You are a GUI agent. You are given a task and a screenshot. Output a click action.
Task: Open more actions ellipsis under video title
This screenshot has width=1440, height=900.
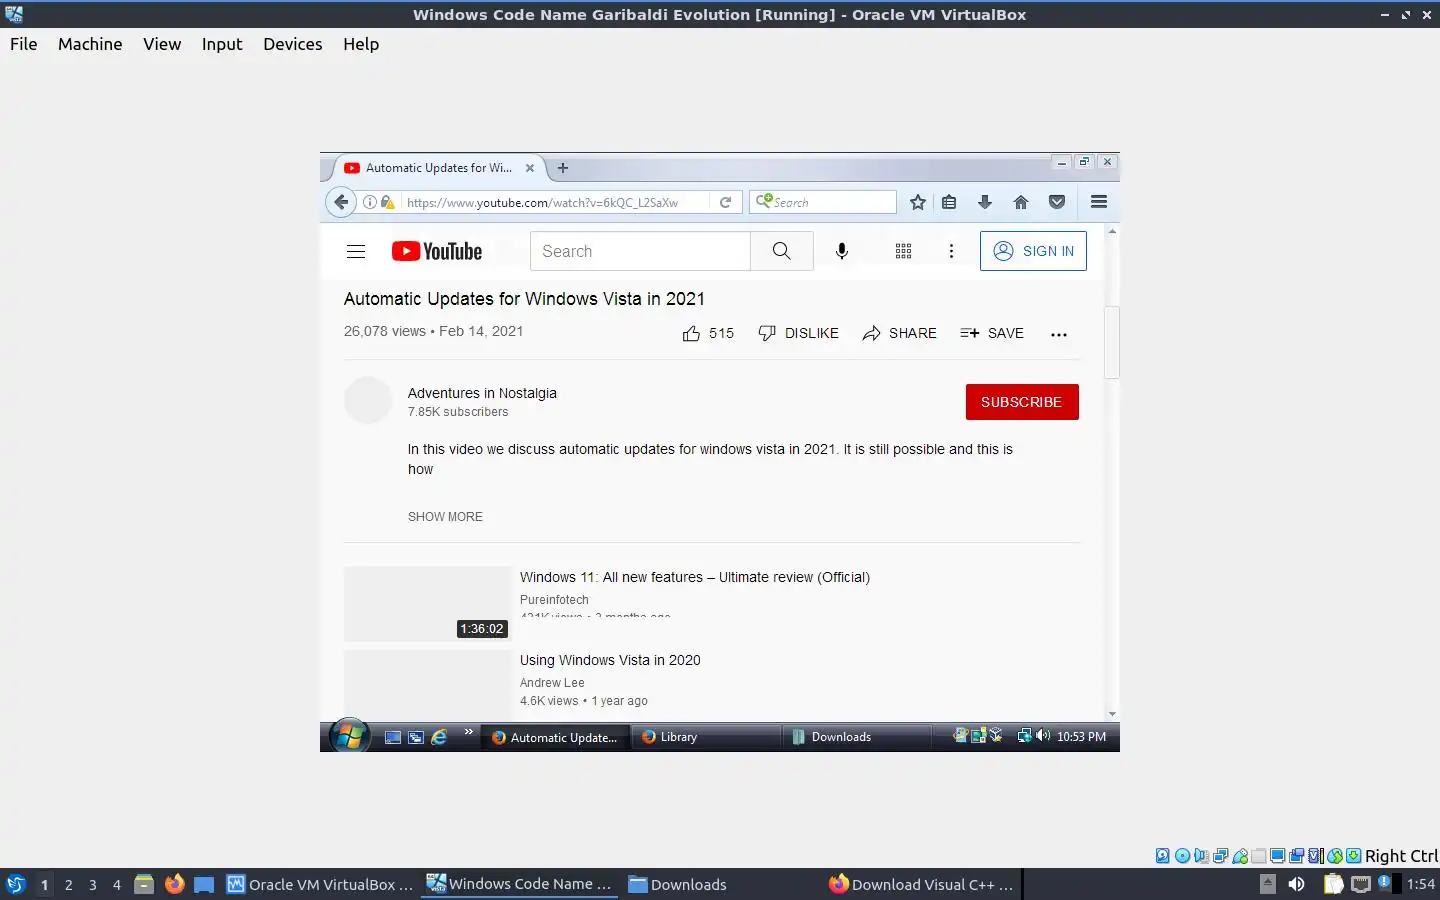click(x=1059, y=334)
